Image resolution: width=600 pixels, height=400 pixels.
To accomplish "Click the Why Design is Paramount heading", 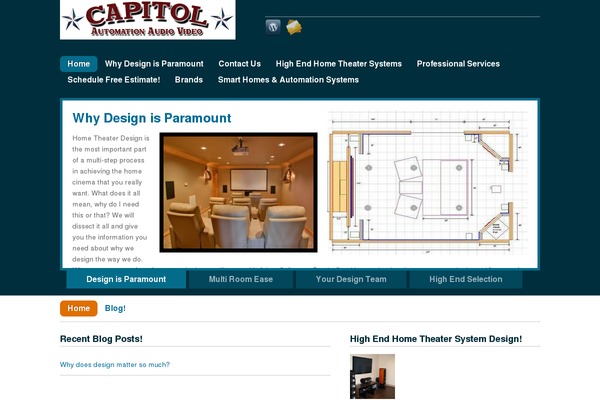I will click(152, 118).
